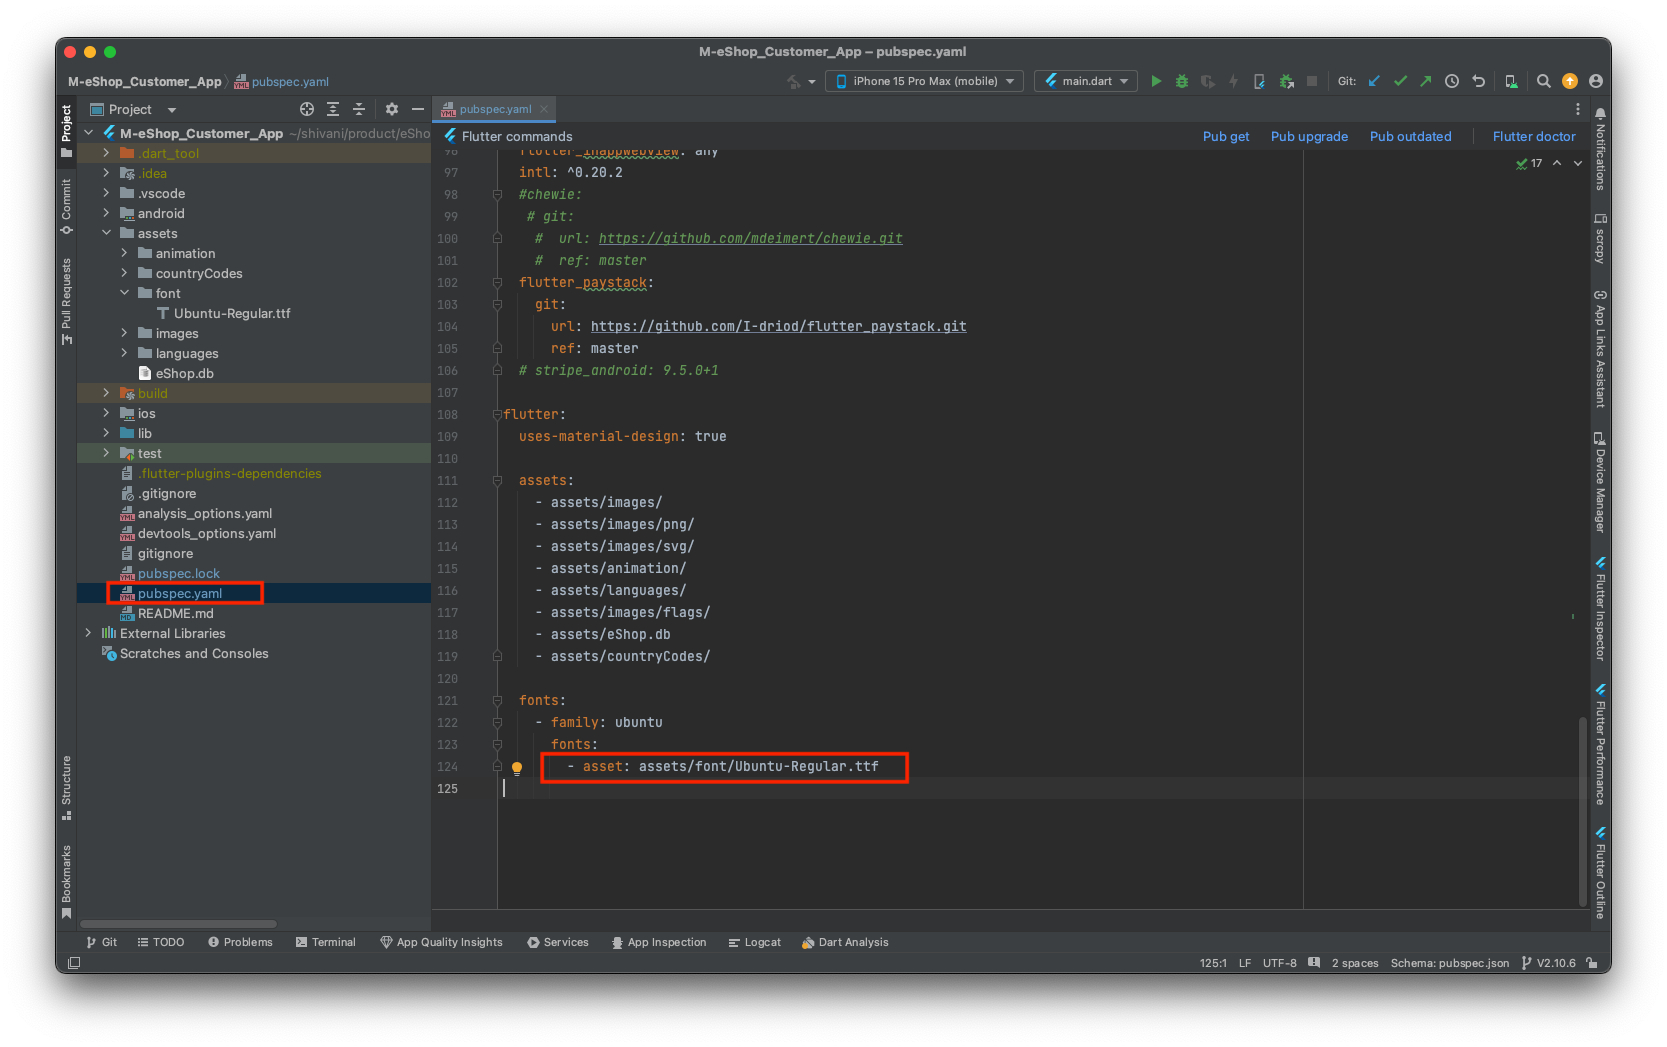
Task: Open the main.dart run configuration dropdown
Action: click(1086, 81)
